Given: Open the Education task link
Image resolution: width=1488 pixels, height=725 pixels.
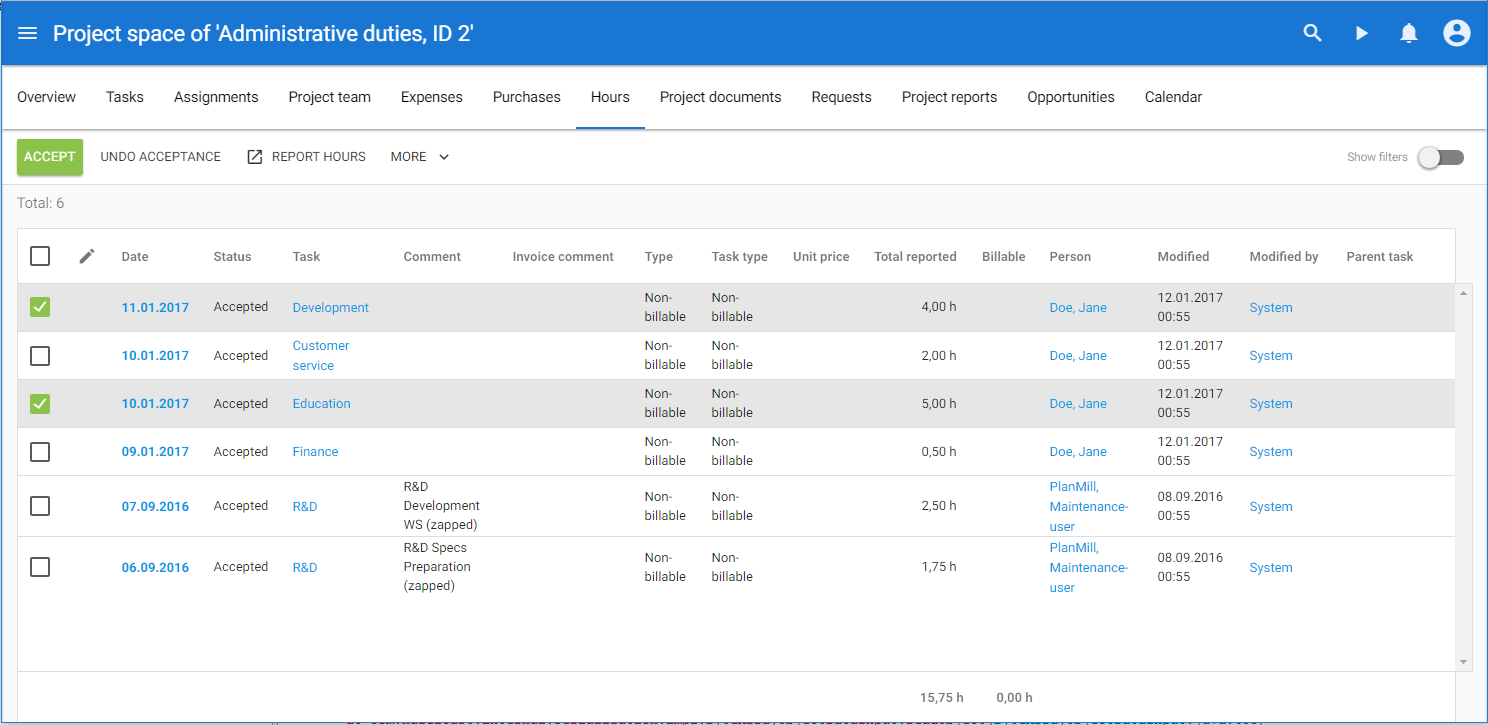Looking at the screenshot, I should pos(322,404).
